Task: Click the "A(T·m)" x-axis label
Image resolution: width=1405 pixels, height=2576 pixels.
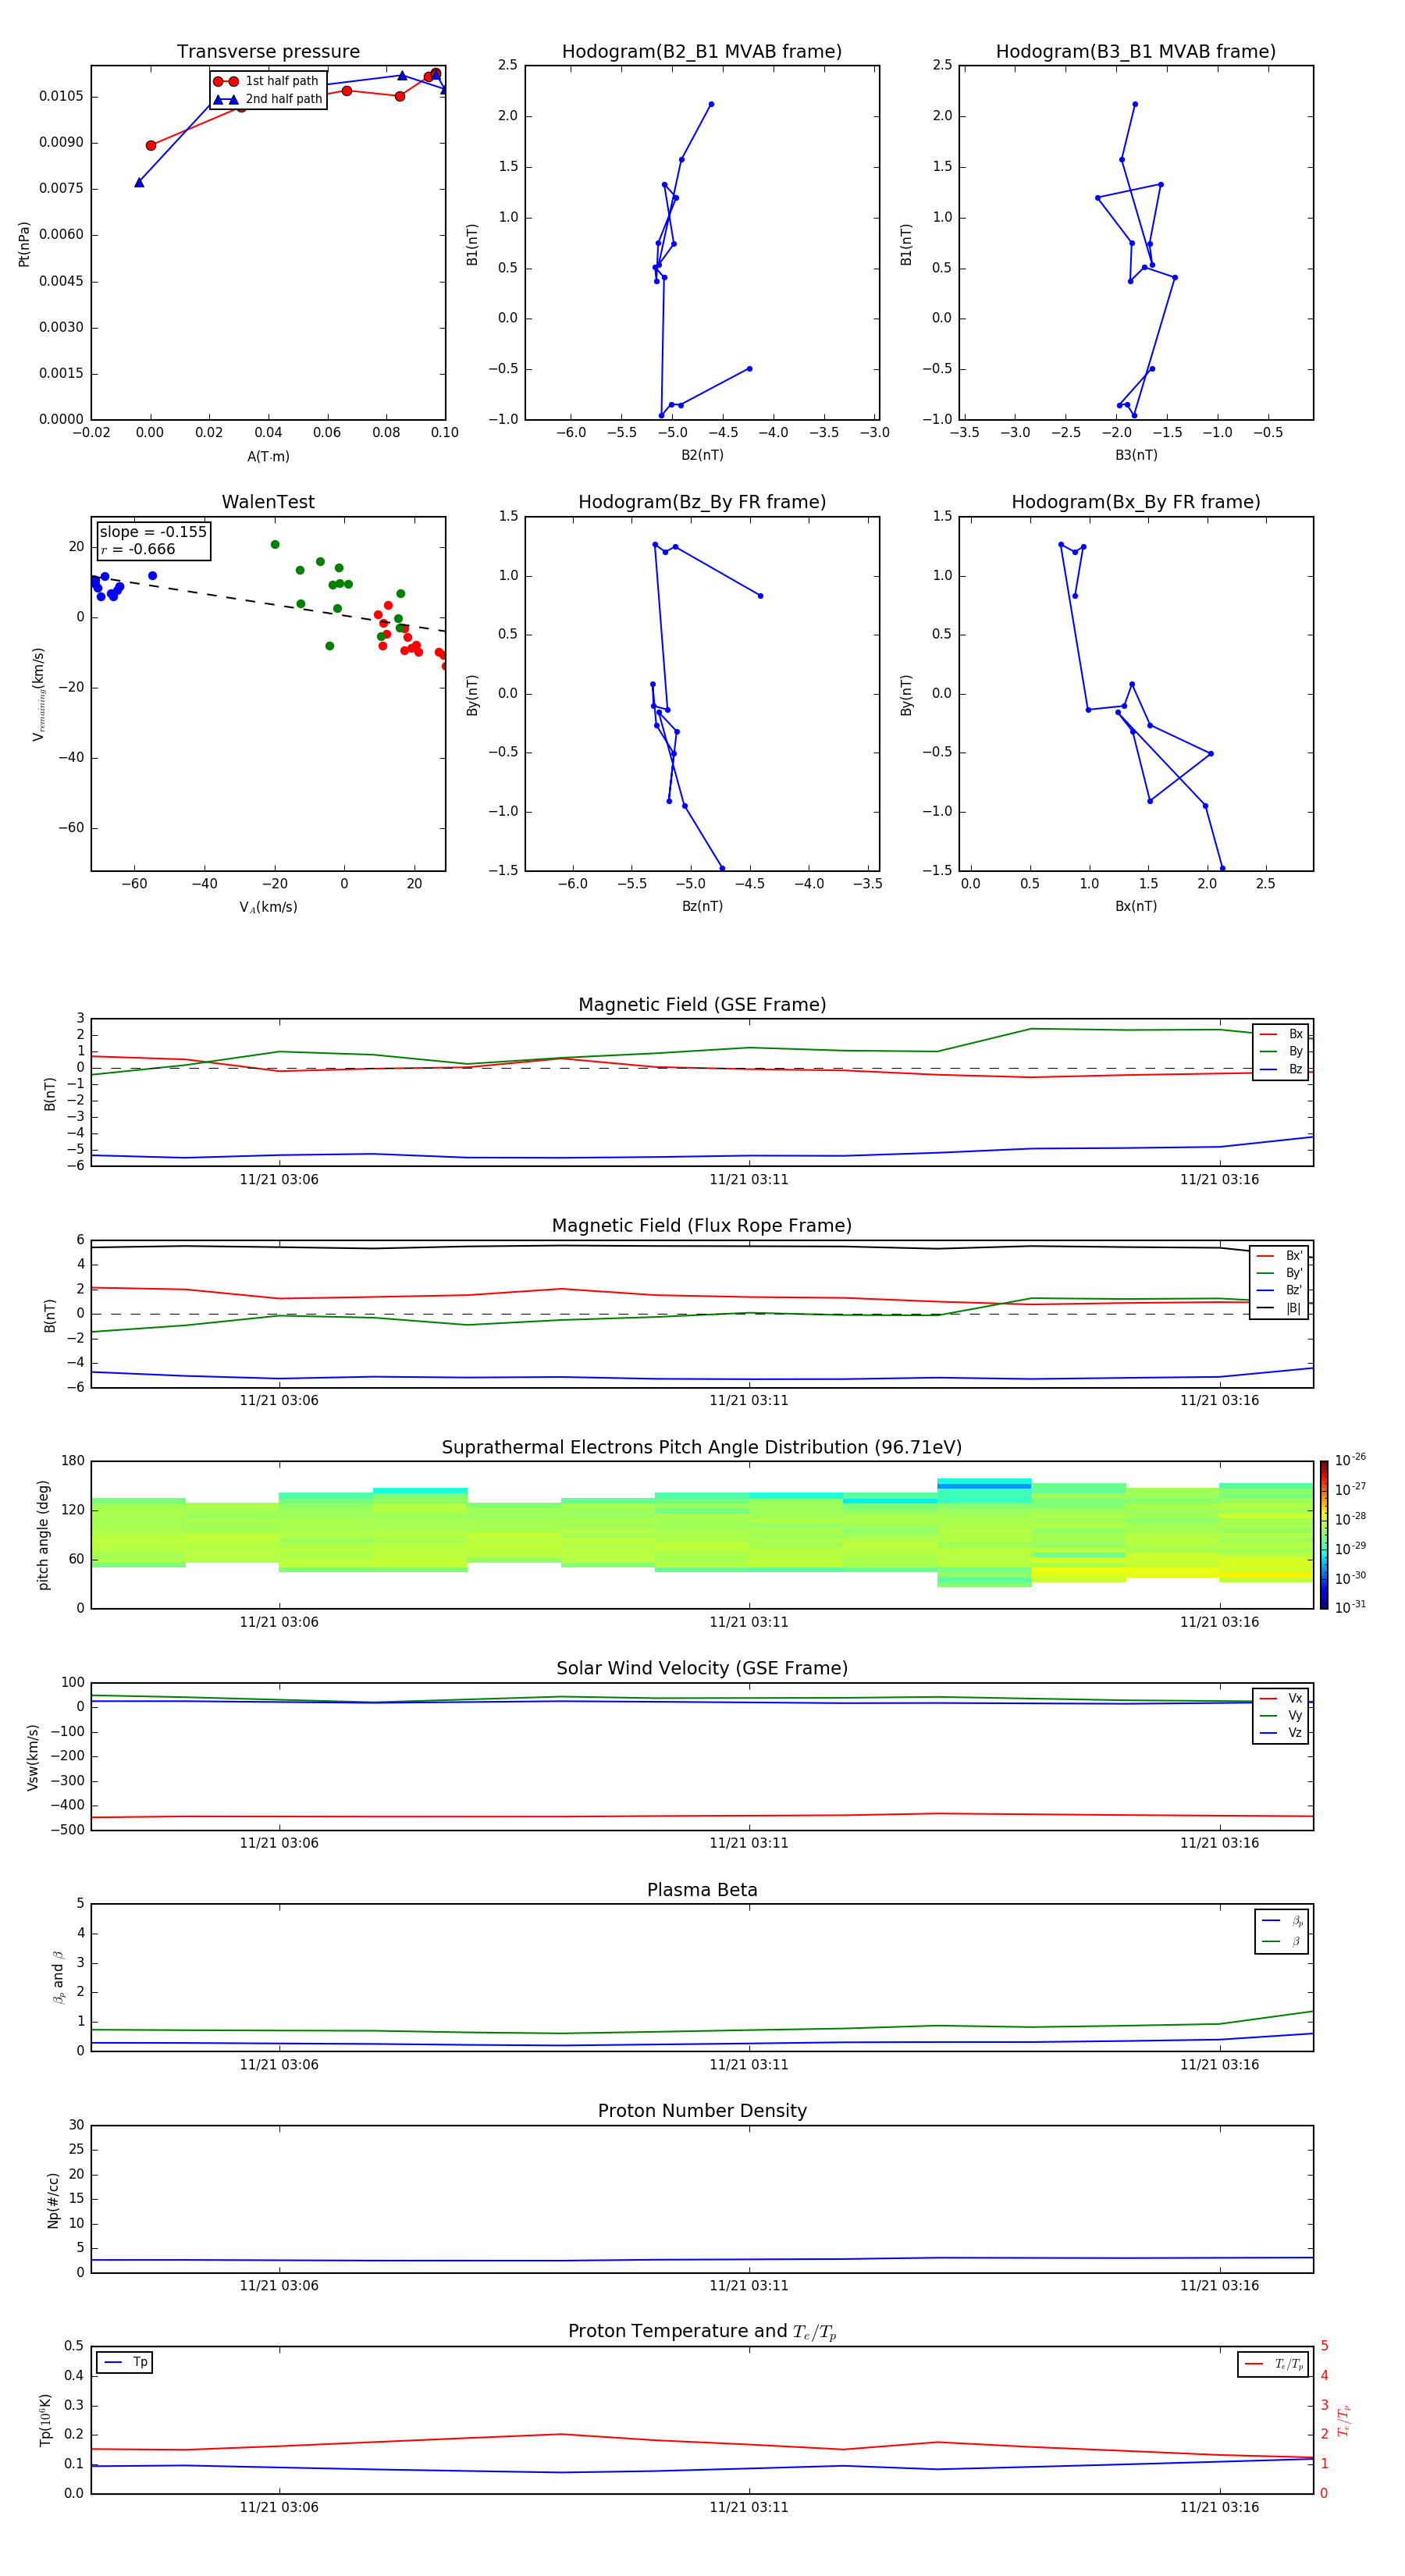Action: pos(268,456)
